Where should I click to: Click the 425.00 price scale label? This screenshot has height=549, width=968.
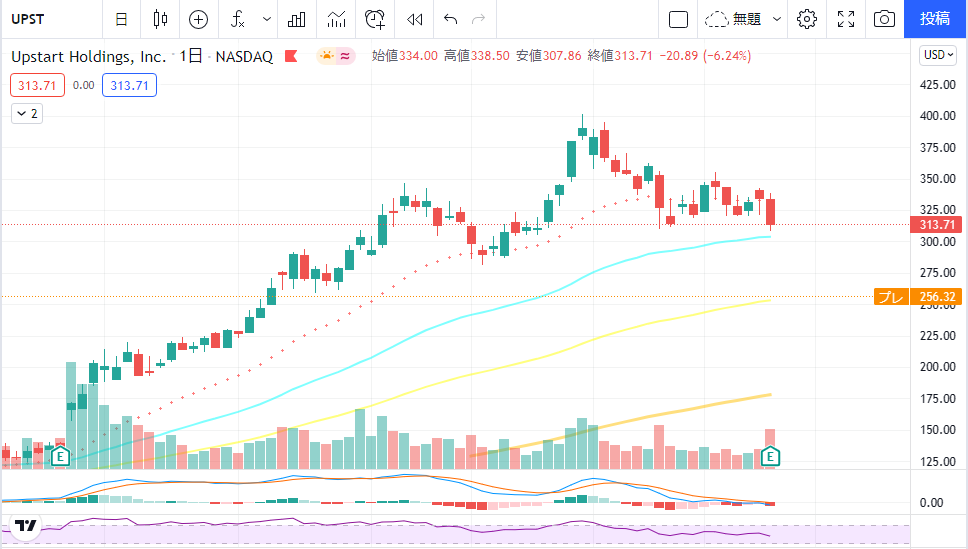(938, 85)
